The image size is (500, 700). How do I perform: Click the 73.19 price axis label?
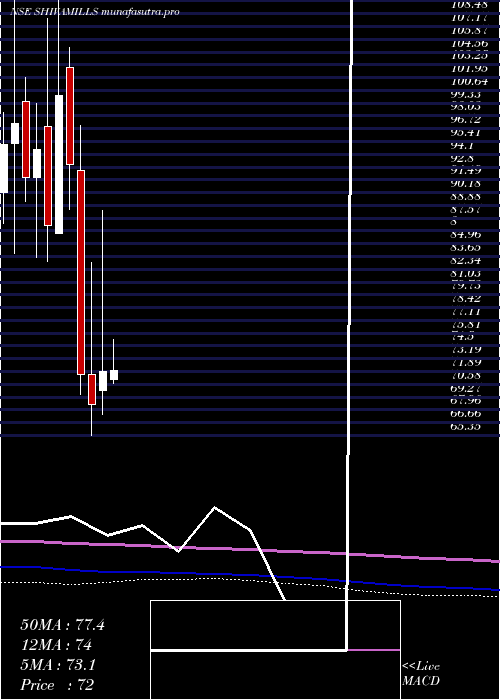(x=467, y=349)
